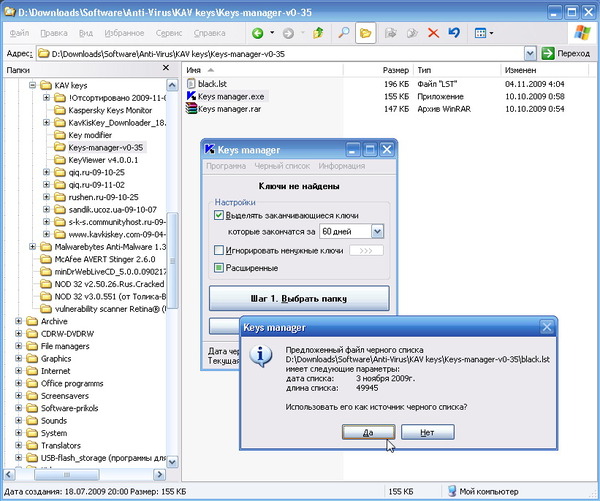This screenshot has width=600, height=501.
Task: Open the Views button in toolbar
Action: point(480,33)
